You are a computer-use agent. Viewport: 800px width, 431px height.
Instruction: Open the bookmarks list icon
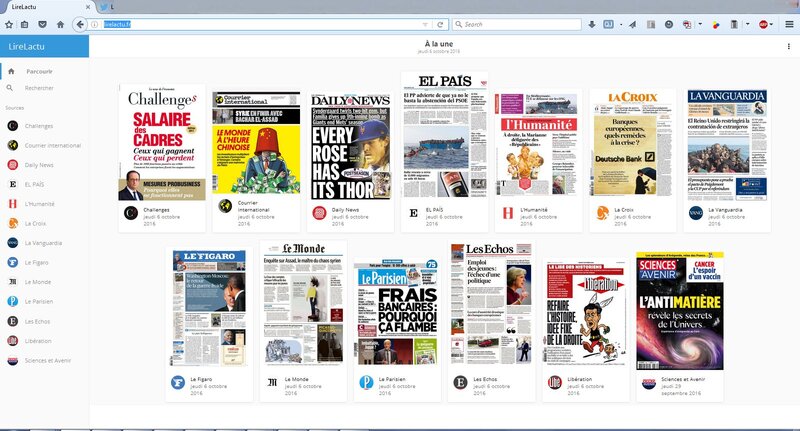[x=24, y=24]
